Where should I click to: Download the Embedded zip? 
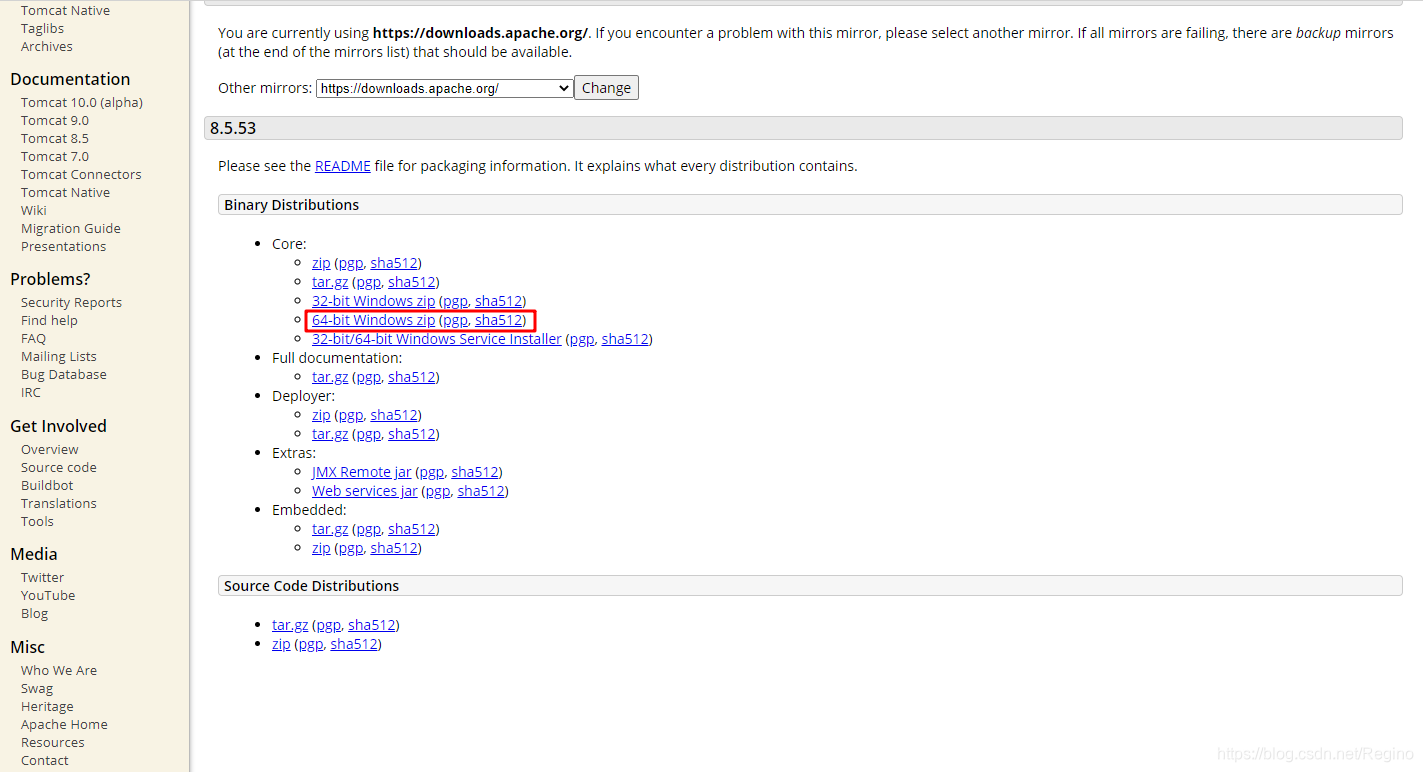(321, 548)
